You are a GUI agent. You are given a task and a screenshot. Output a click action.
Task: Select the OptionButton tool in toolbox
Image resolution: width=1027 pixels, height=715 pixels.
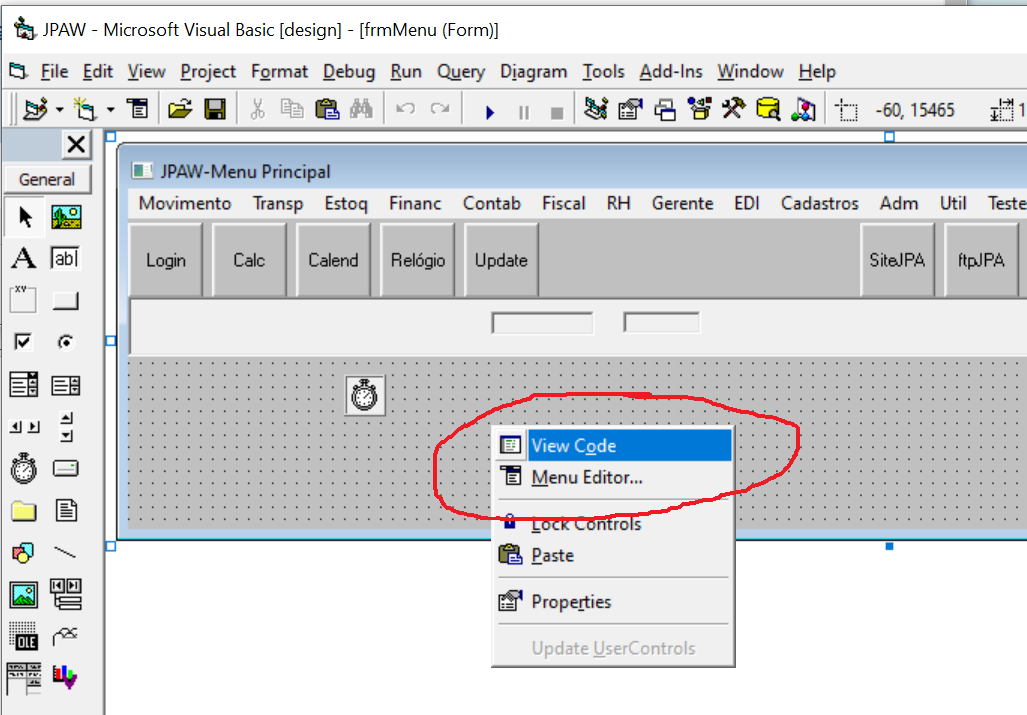coord(65,342)
